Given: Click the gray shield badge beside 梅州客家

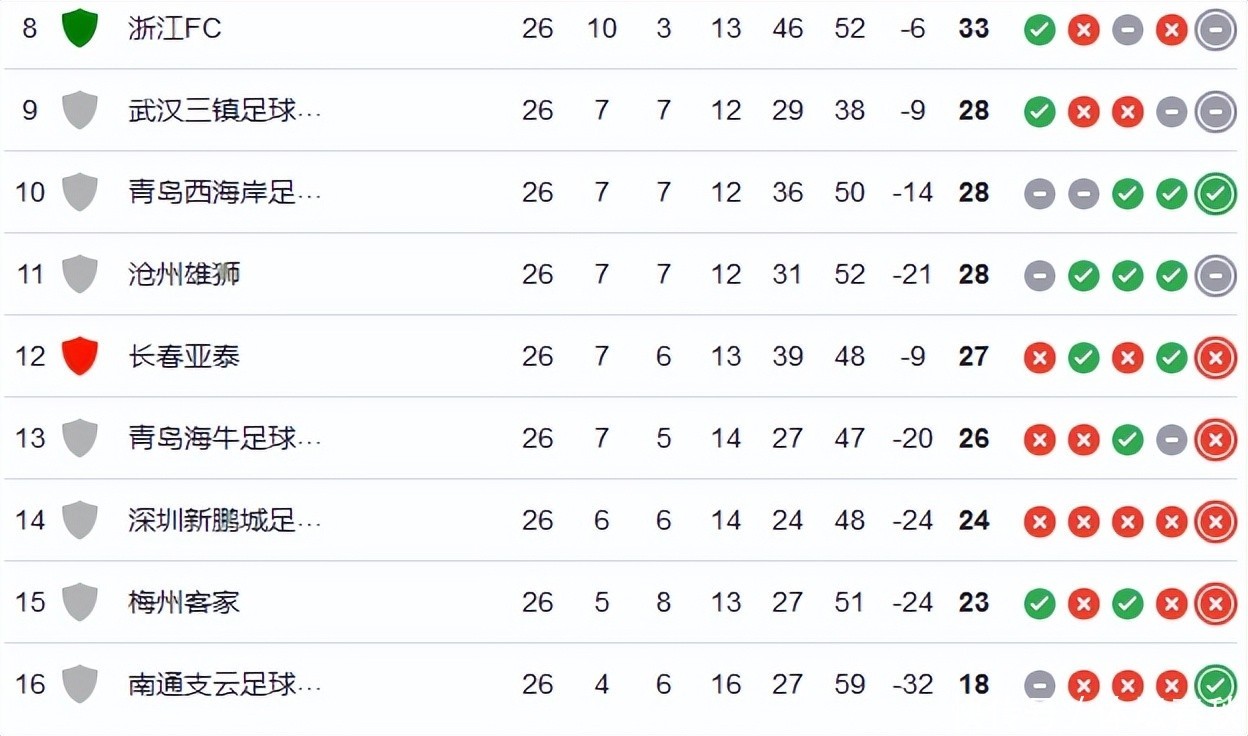Looking at the screenshot, I should 80,602.
